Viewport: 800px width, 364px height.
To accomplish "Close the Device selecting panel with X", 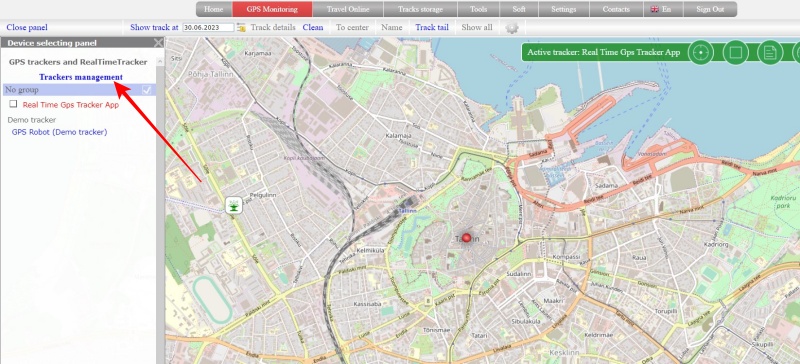I will point(159,43).
